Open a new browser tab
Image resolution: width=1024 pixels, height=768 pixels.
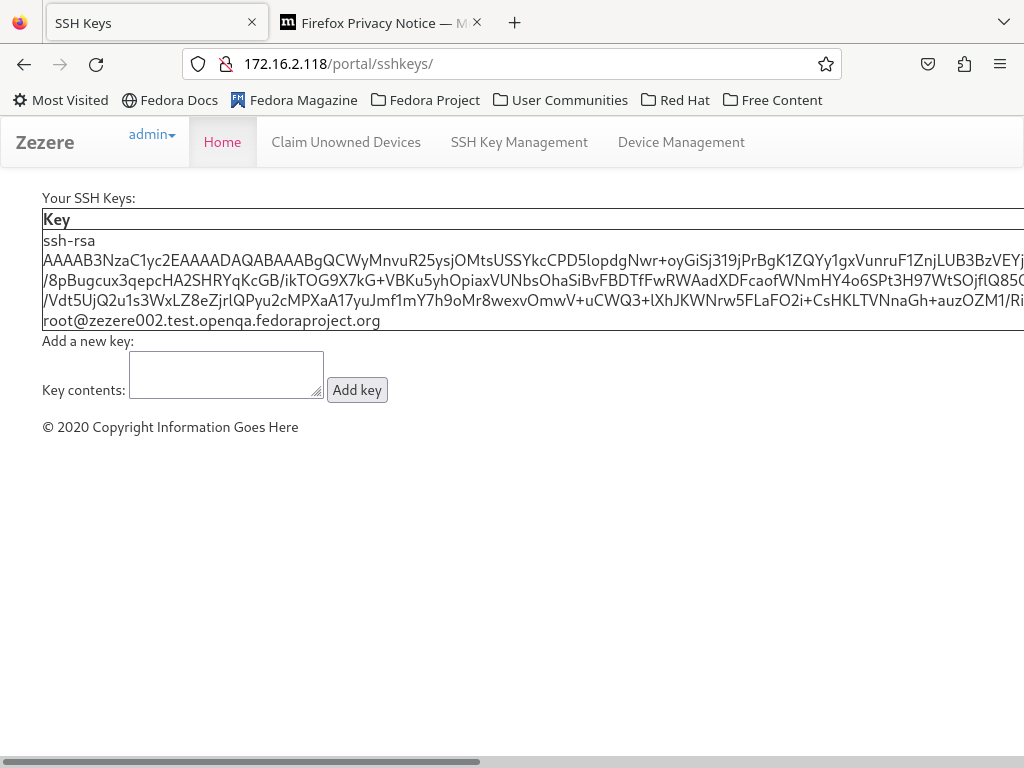pyautogui.click(x=515, y=23)
